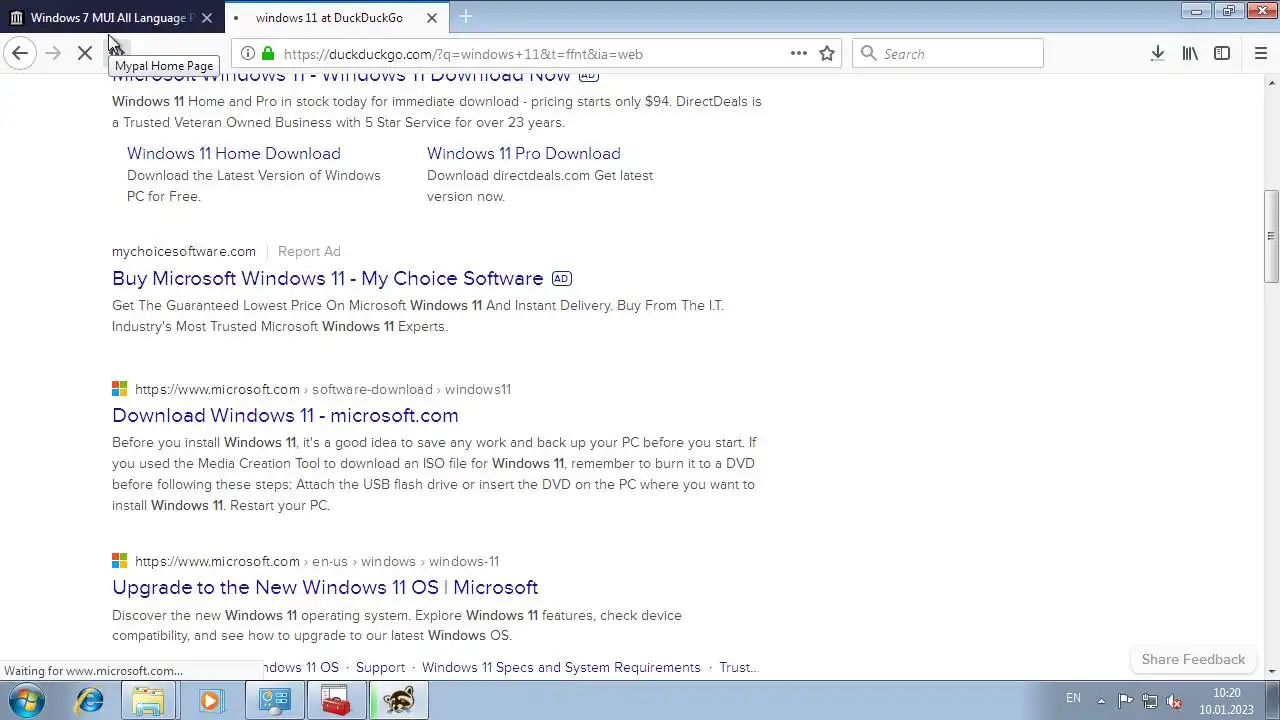Open the Windows 11 Home Download link
Viewport: 1280px width, 720px height.
[x=234, y=153]
